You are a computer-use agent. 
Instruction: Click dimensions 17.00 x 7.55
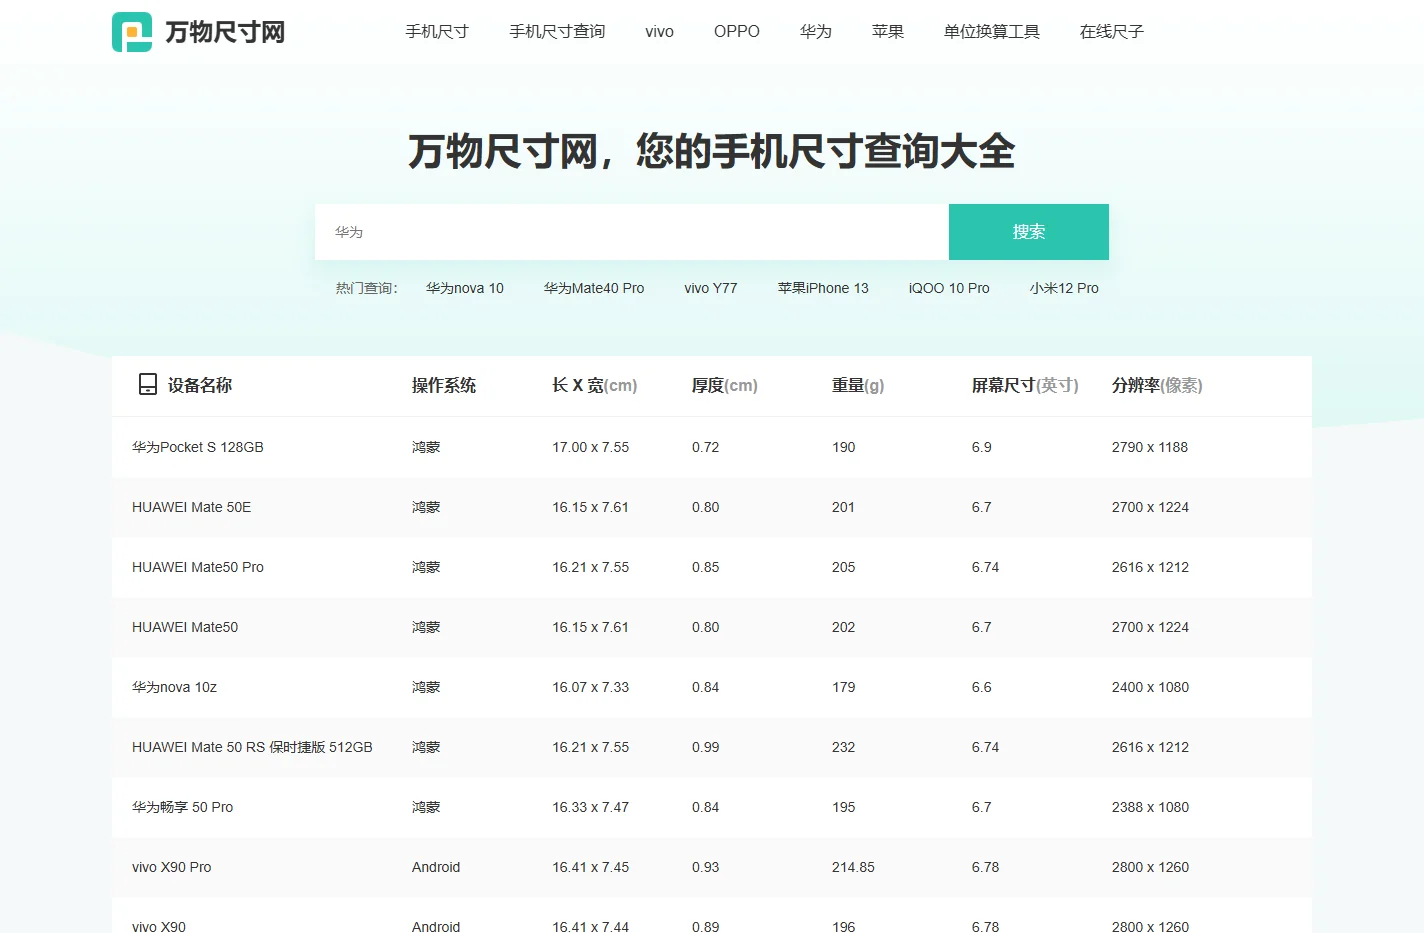[591, 447]
